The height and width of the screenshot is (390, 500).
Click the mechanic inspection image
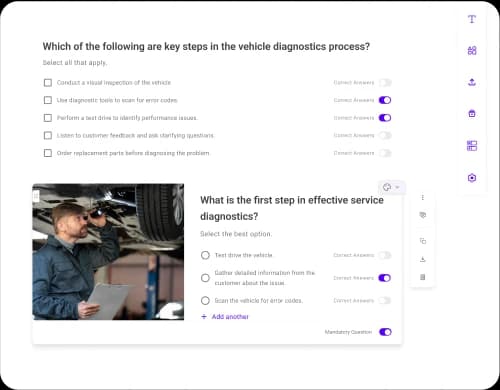[108, 252]
